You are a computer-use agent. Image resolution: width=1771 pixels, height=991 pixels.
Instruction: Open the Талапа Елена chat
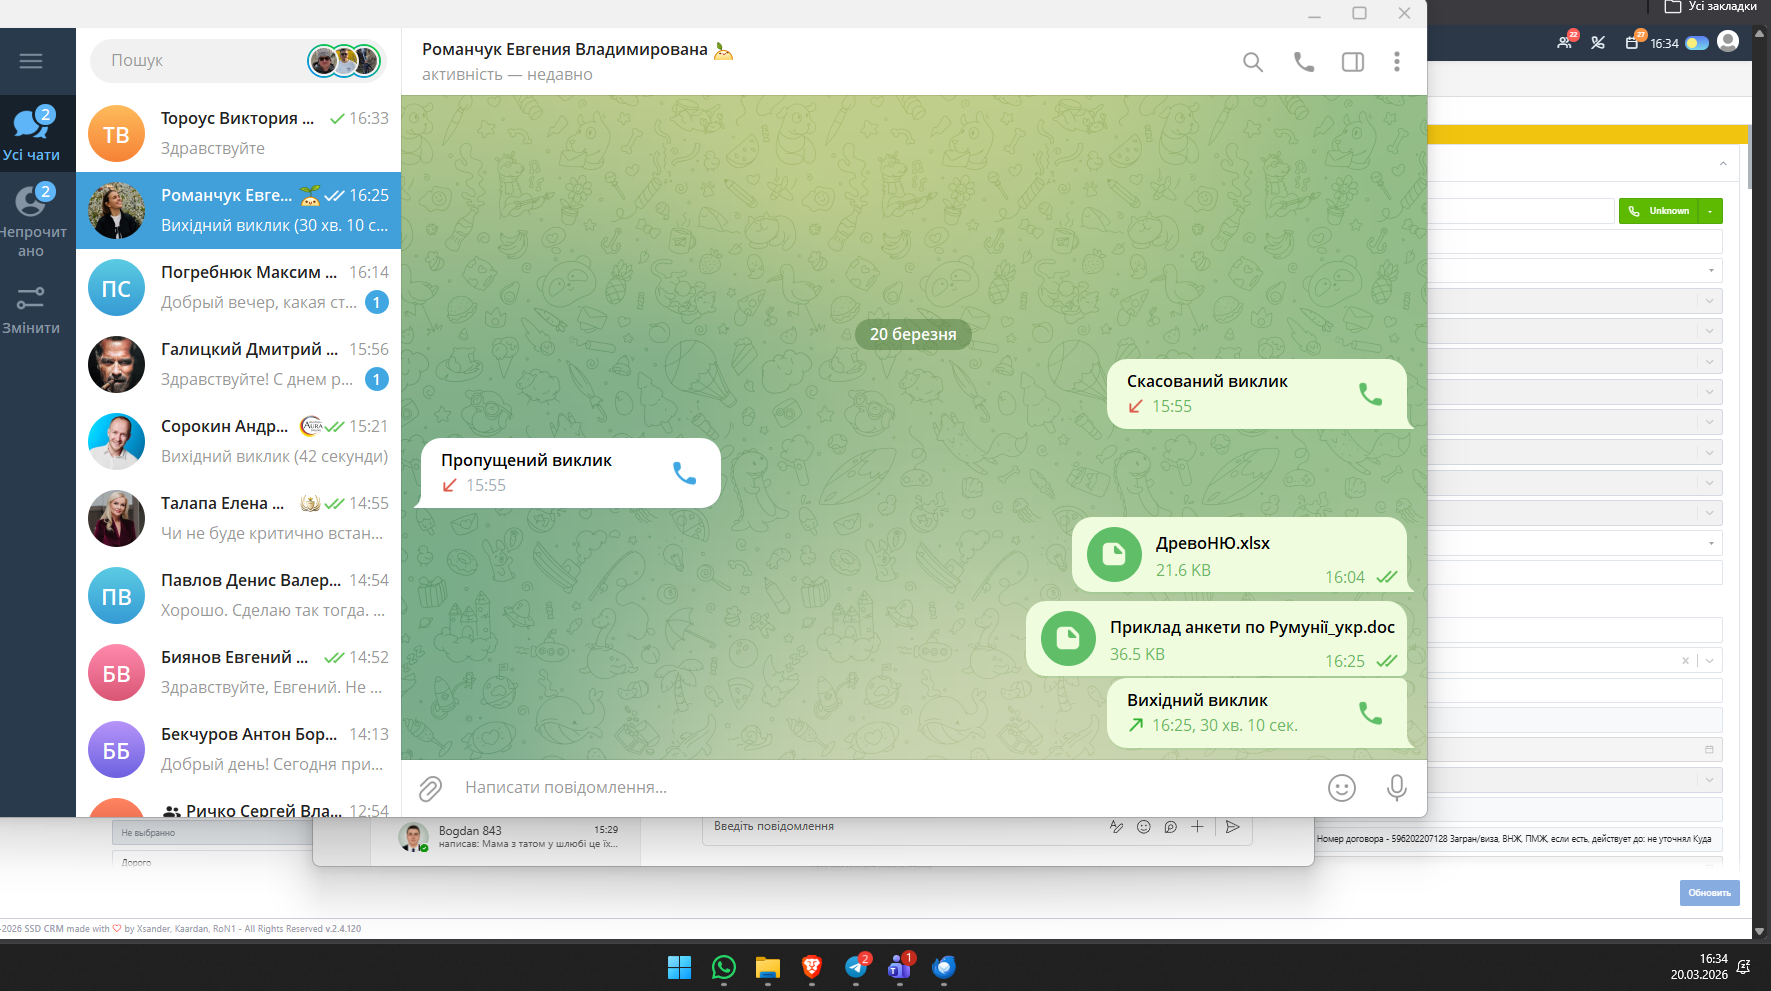coord(238,518)
